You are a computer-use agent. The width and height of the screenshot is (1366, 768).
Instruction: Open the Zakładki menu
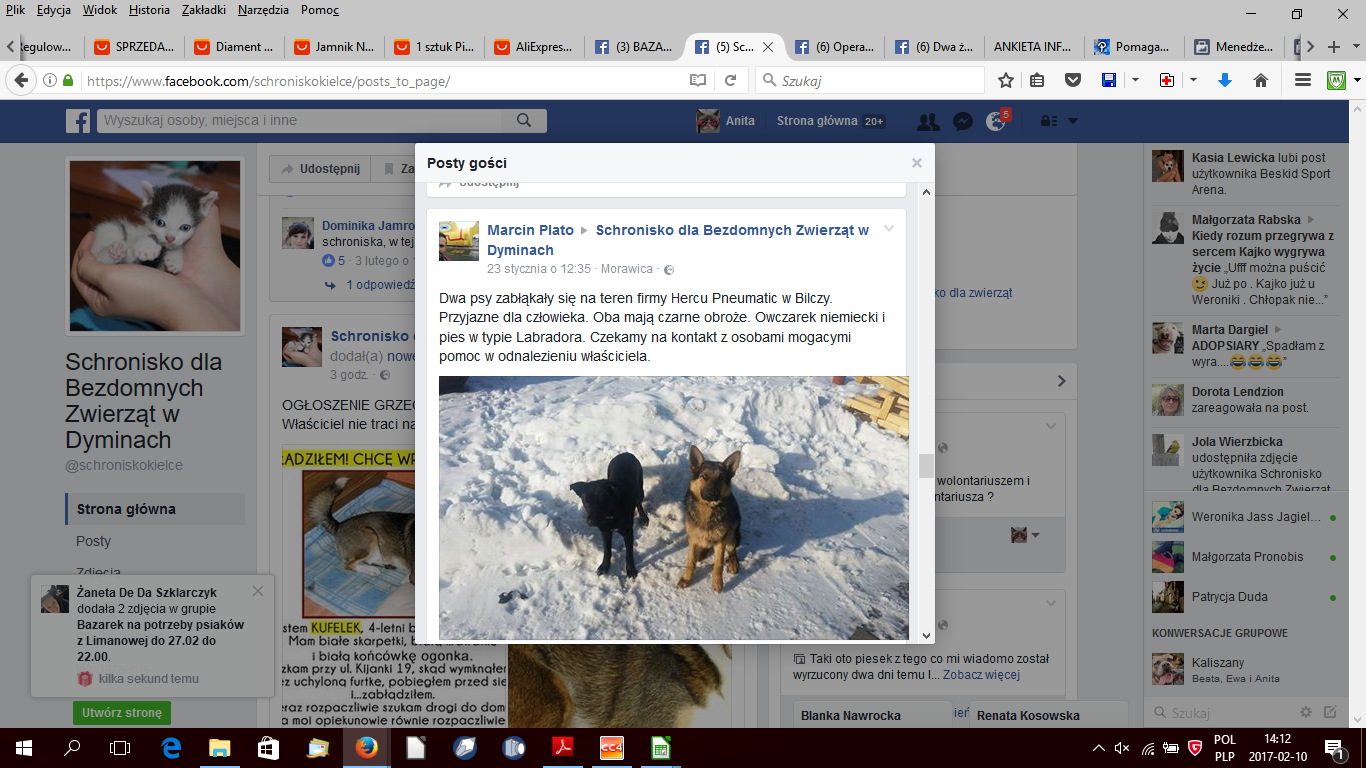coord(205,10)
